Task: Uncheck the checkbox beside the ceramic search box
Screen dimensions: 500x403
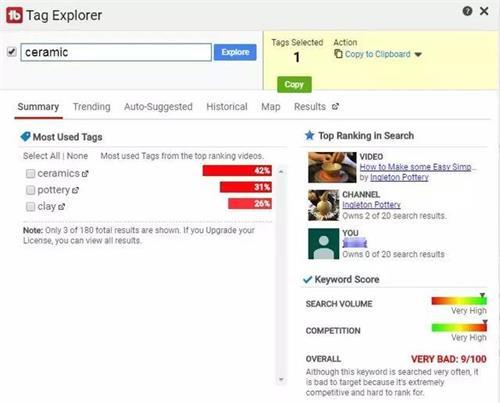Action: pyautogui.click(x=12, y=52)
